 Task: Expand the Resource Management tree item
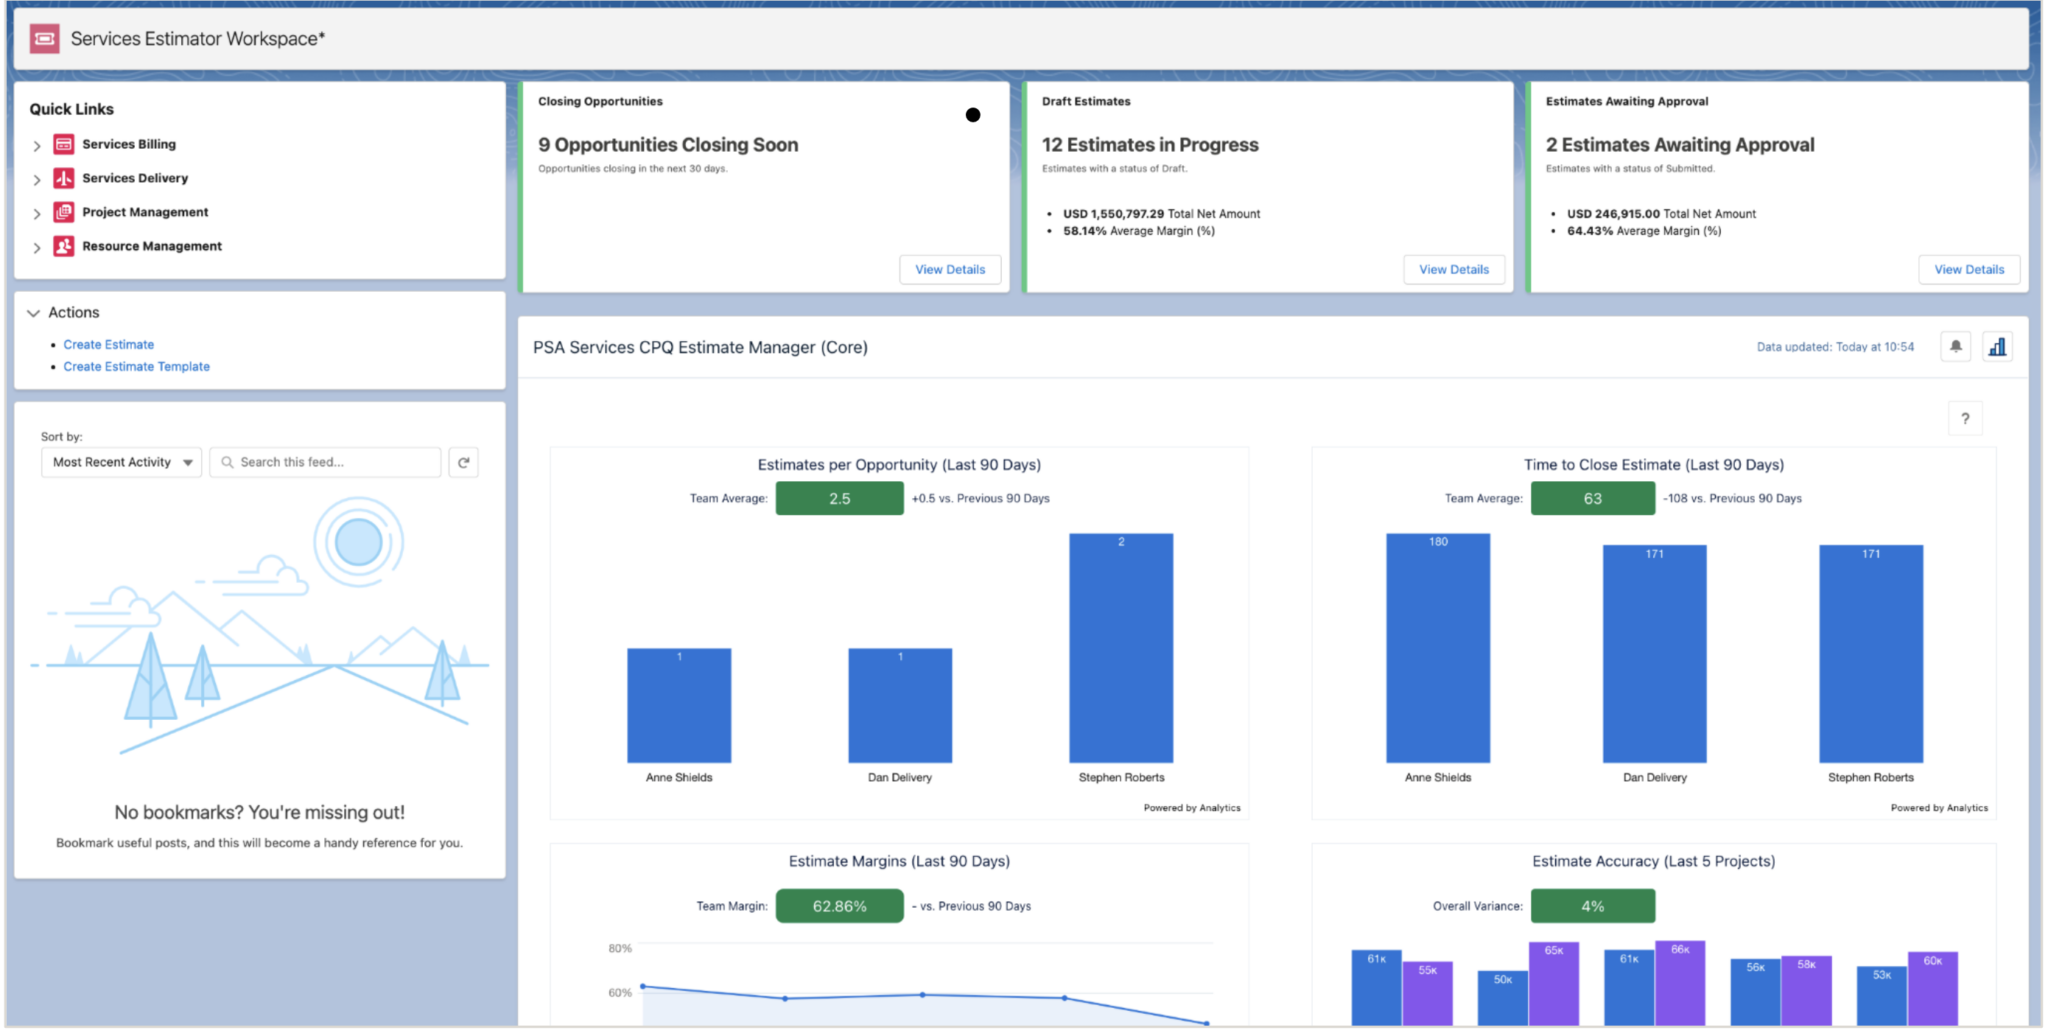38,248
